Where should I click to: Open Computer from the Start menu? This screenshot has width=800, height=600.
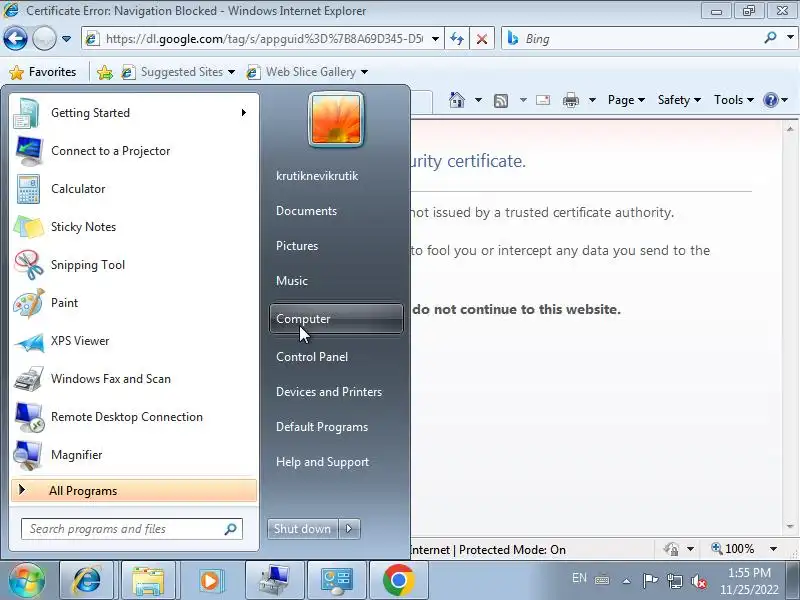(336, 319)
